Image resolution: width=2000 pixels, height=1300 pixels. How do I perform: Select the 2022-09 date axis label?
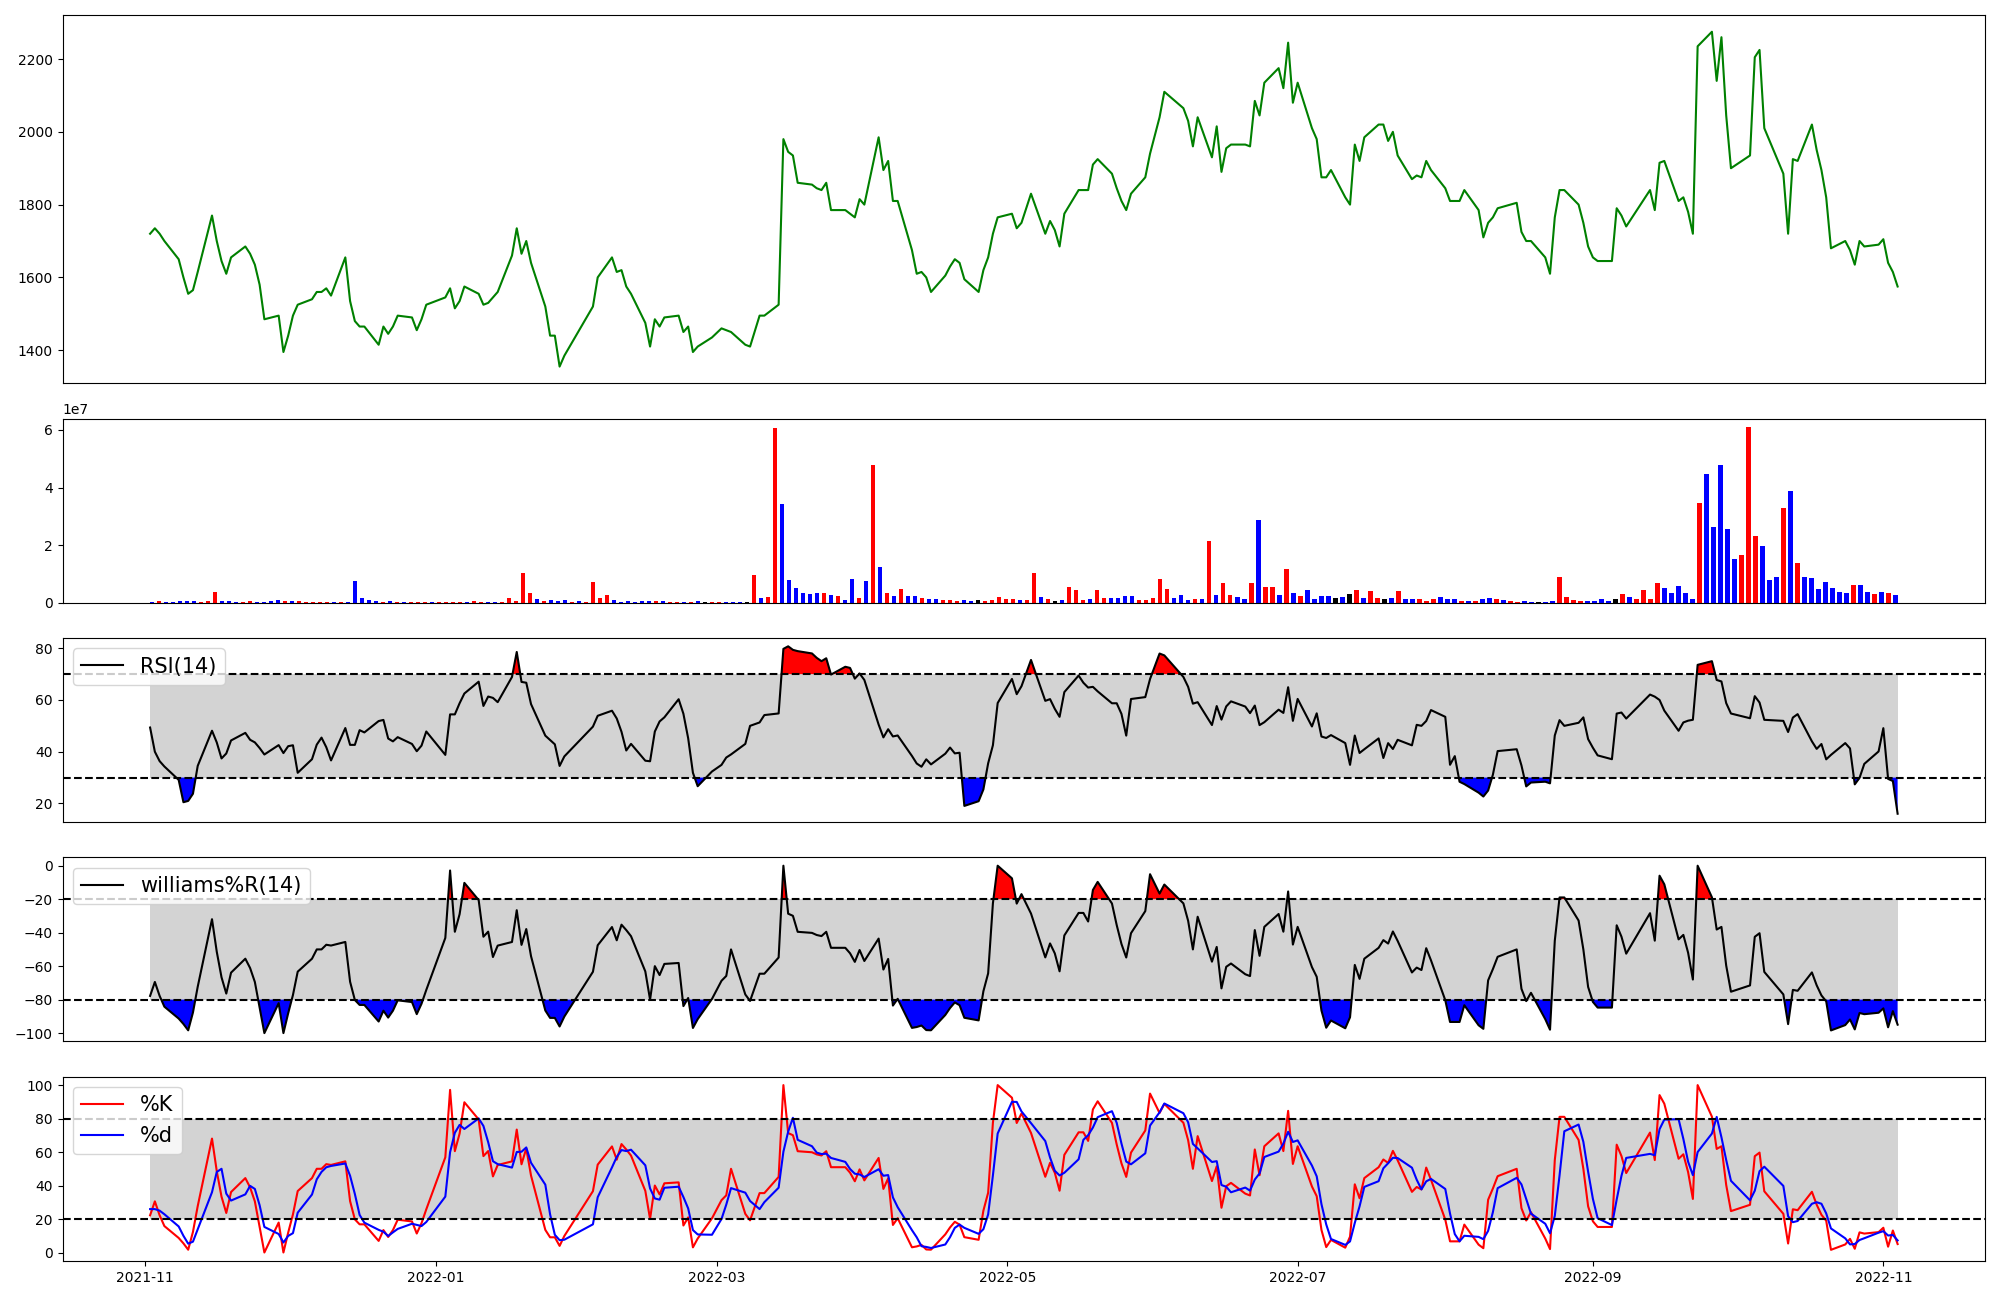1592,1277
